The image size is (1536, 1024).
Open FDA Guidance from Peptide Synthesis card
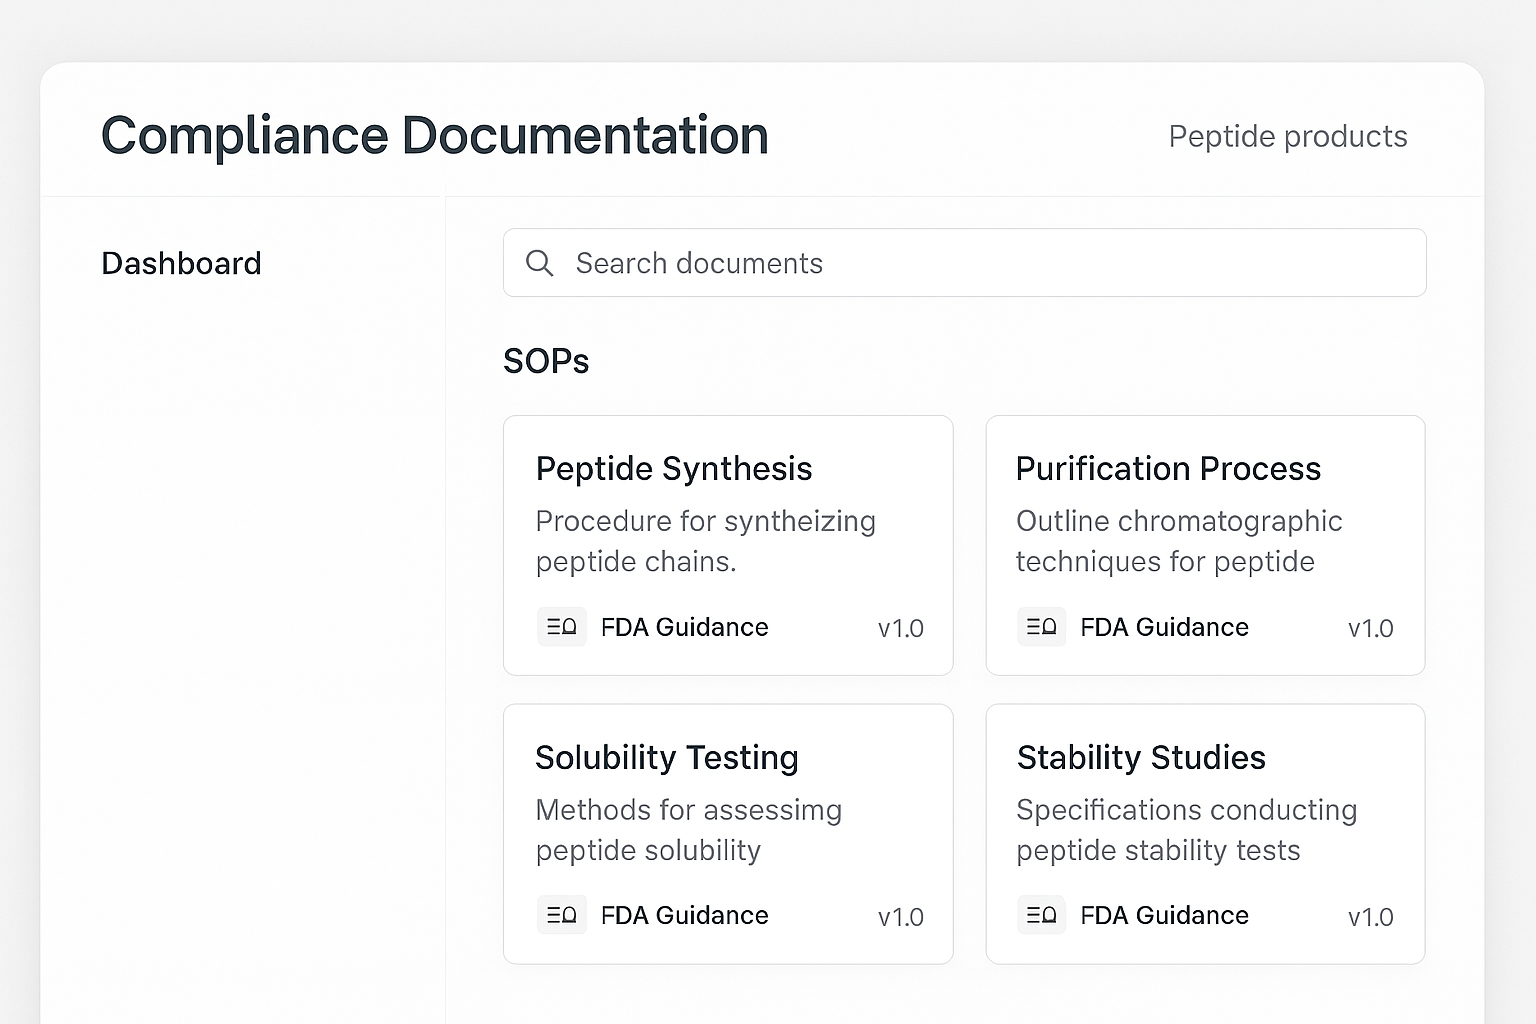pos(684,627)
